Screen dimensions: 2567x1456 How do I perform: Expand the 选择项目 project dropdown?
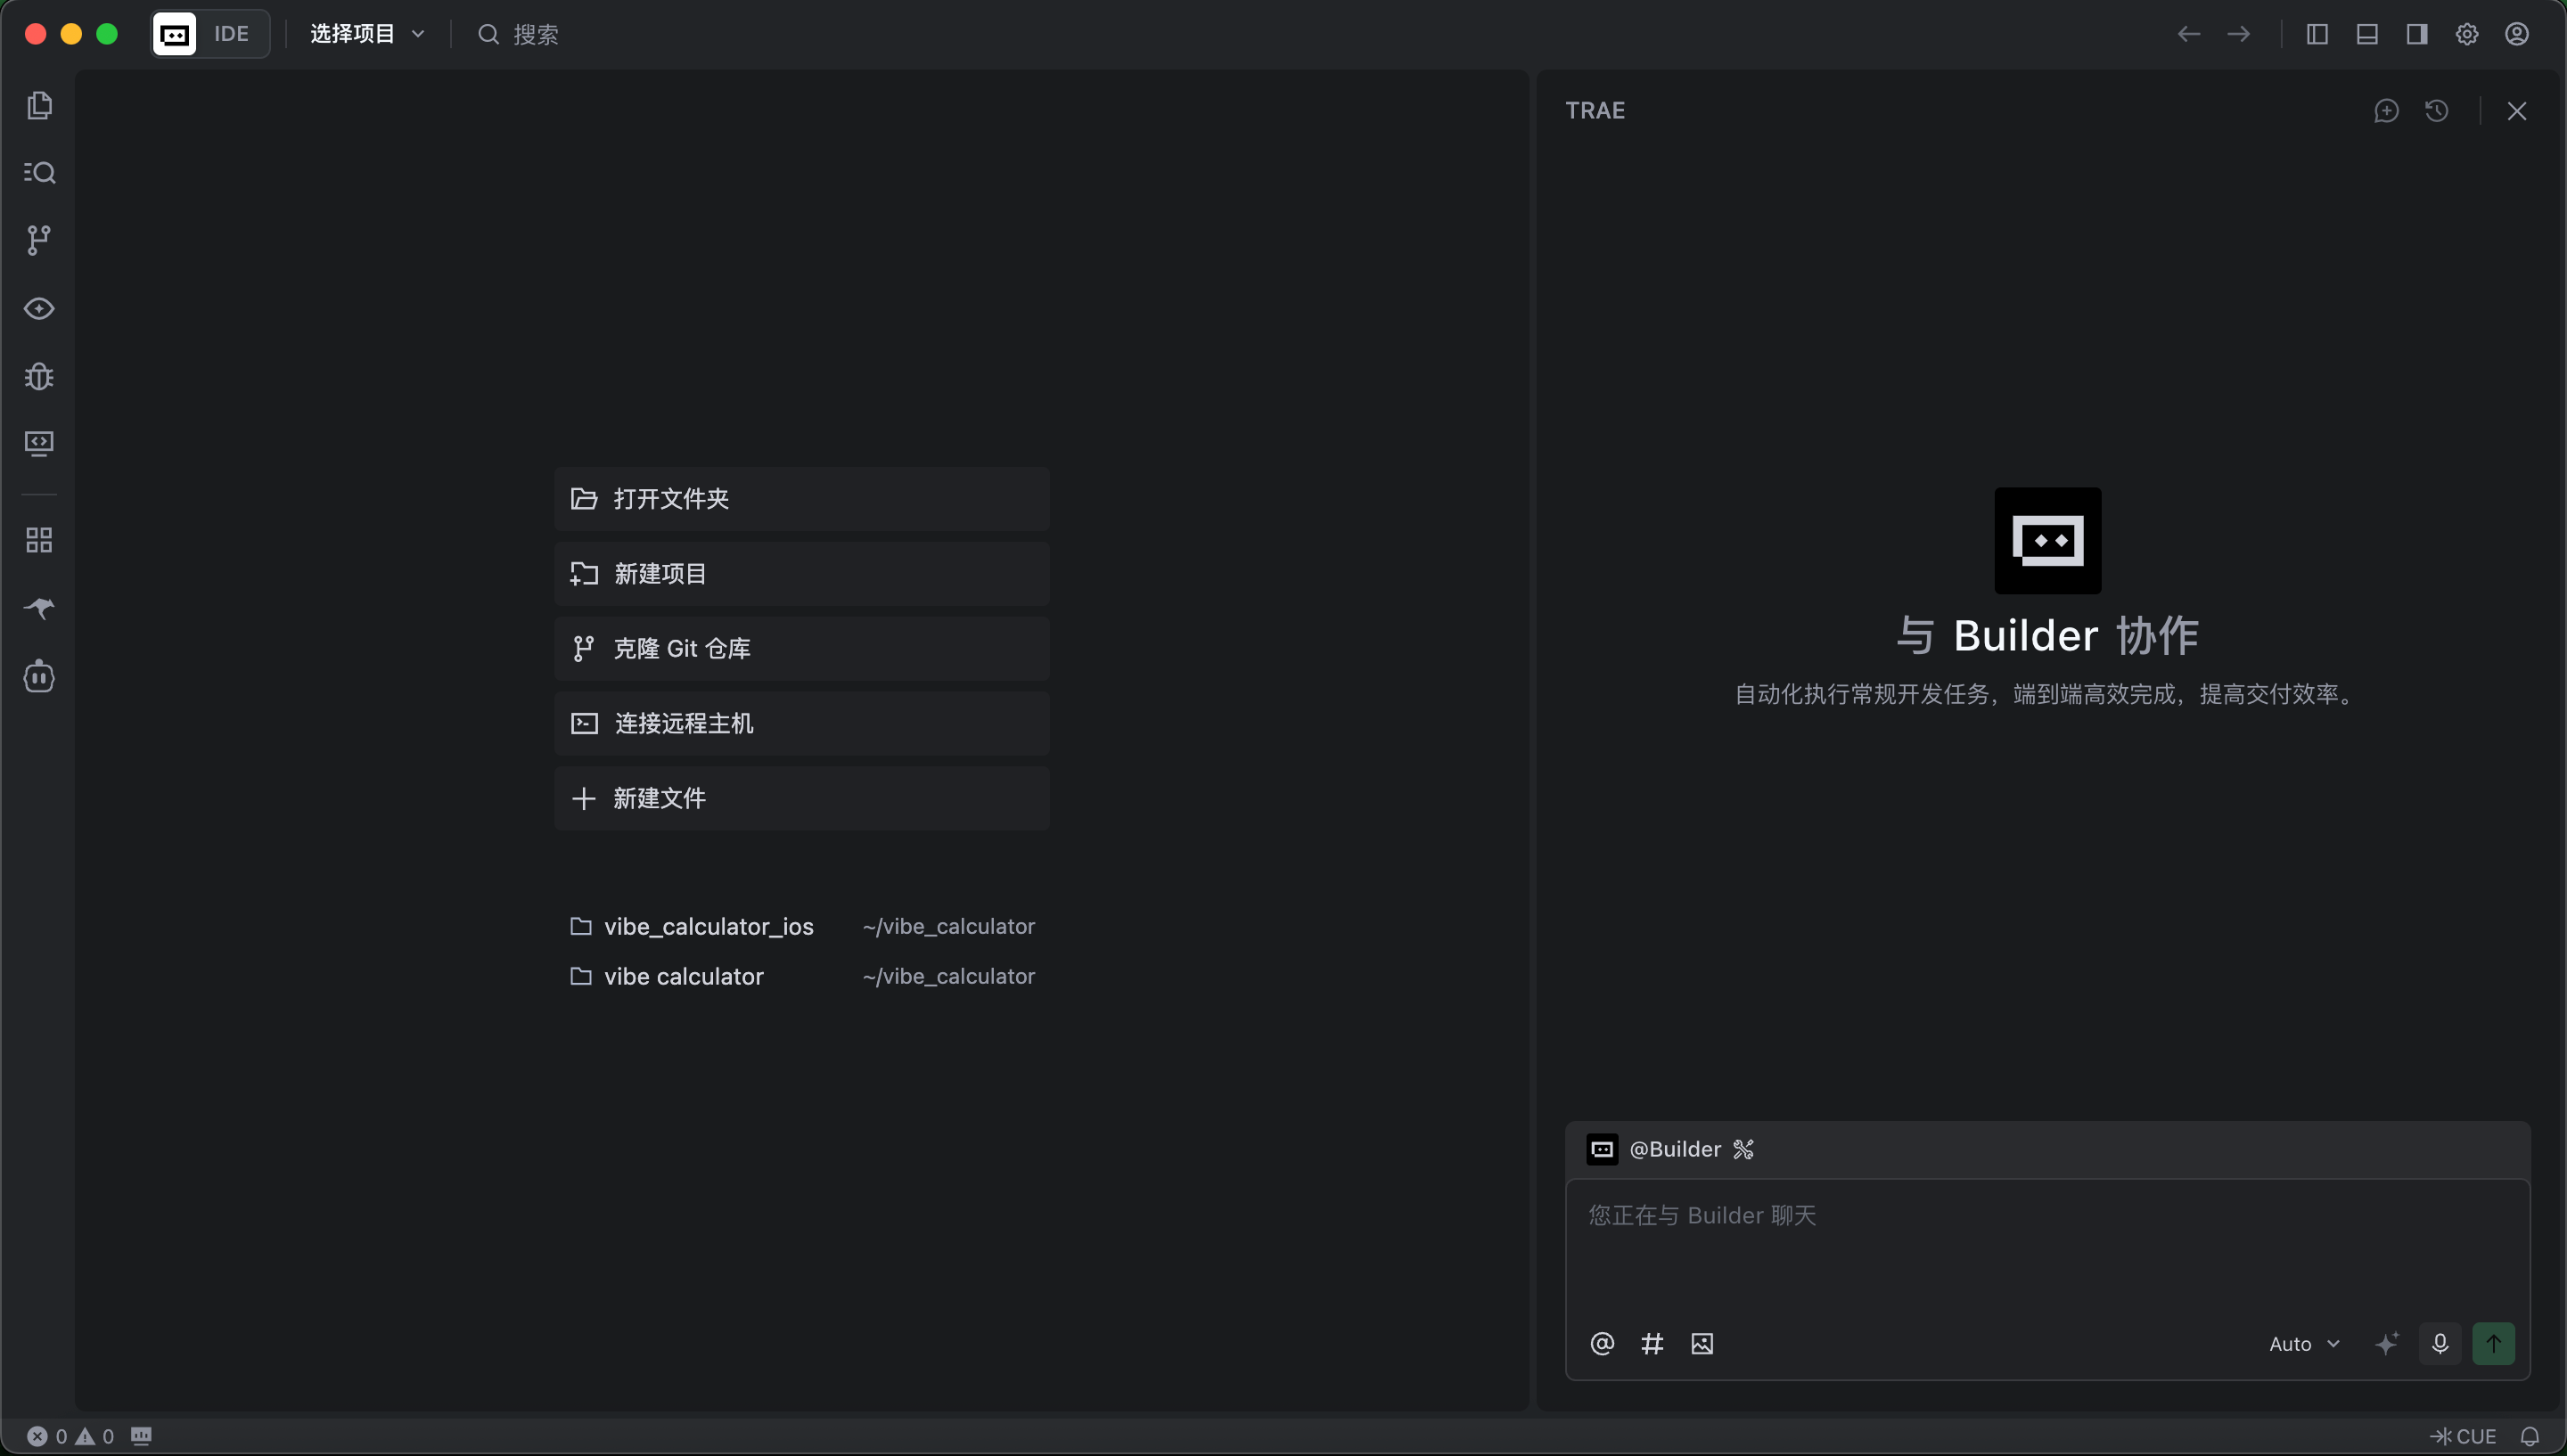pyautogui.click(x=367, y=34)
